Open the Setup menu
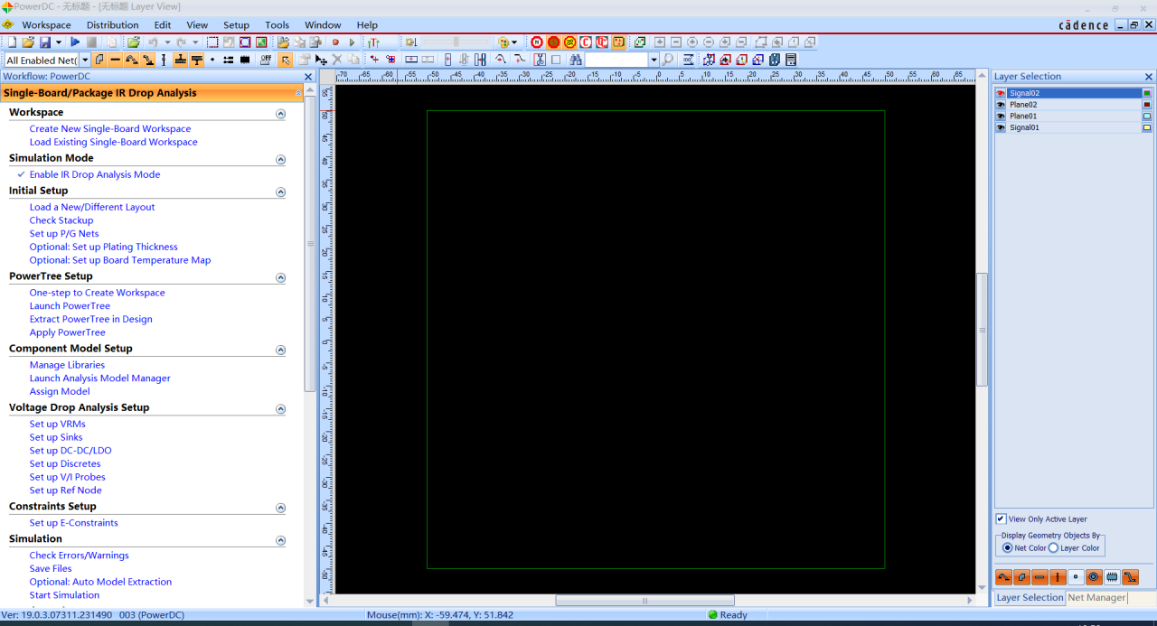The width and height of the screenshot is (1157, 626). (x=236, y=25)
